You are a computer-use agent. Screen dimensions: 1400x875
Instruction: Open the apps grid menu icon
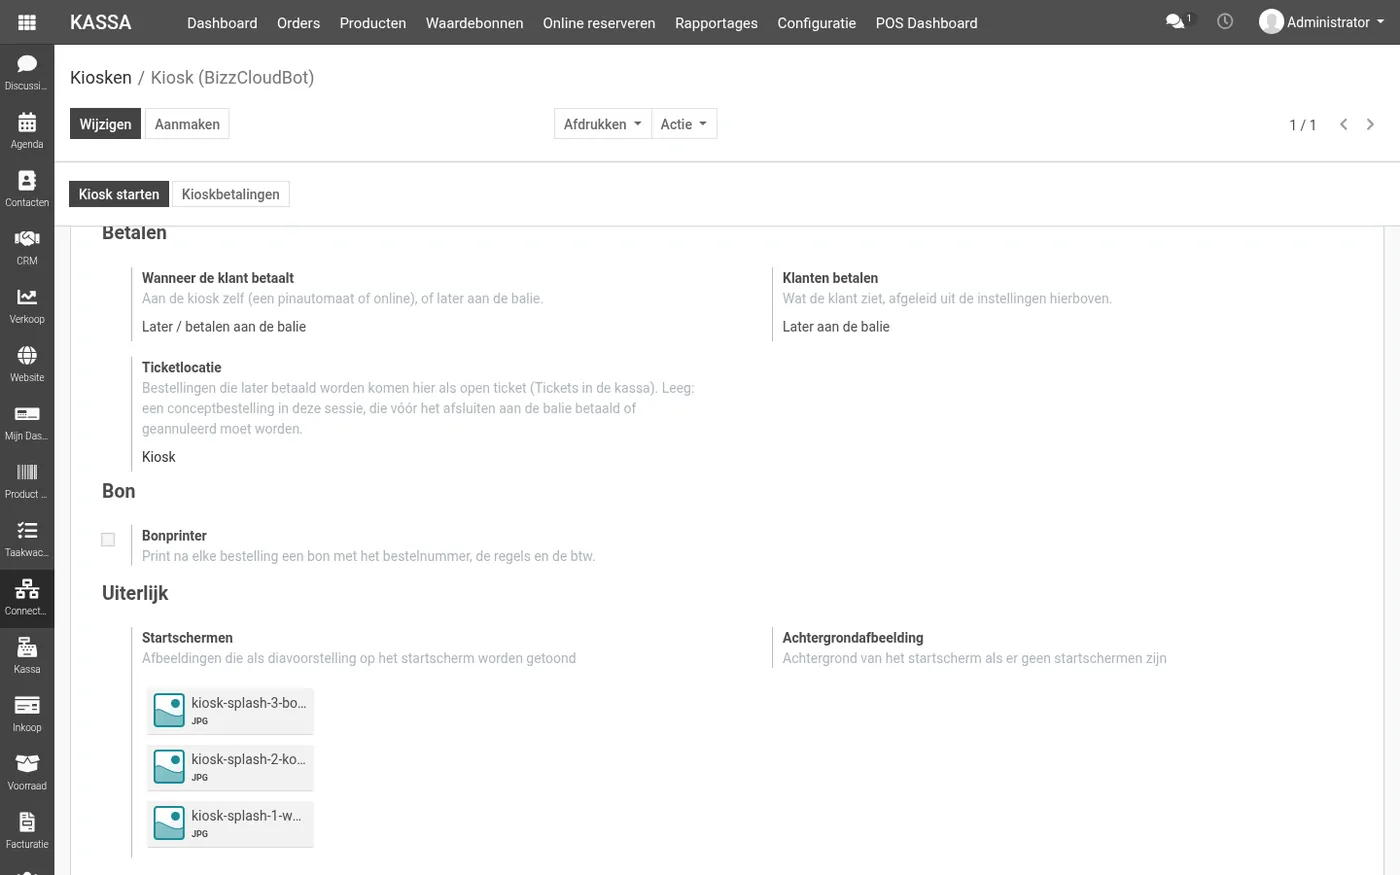(x=27, y=22)
